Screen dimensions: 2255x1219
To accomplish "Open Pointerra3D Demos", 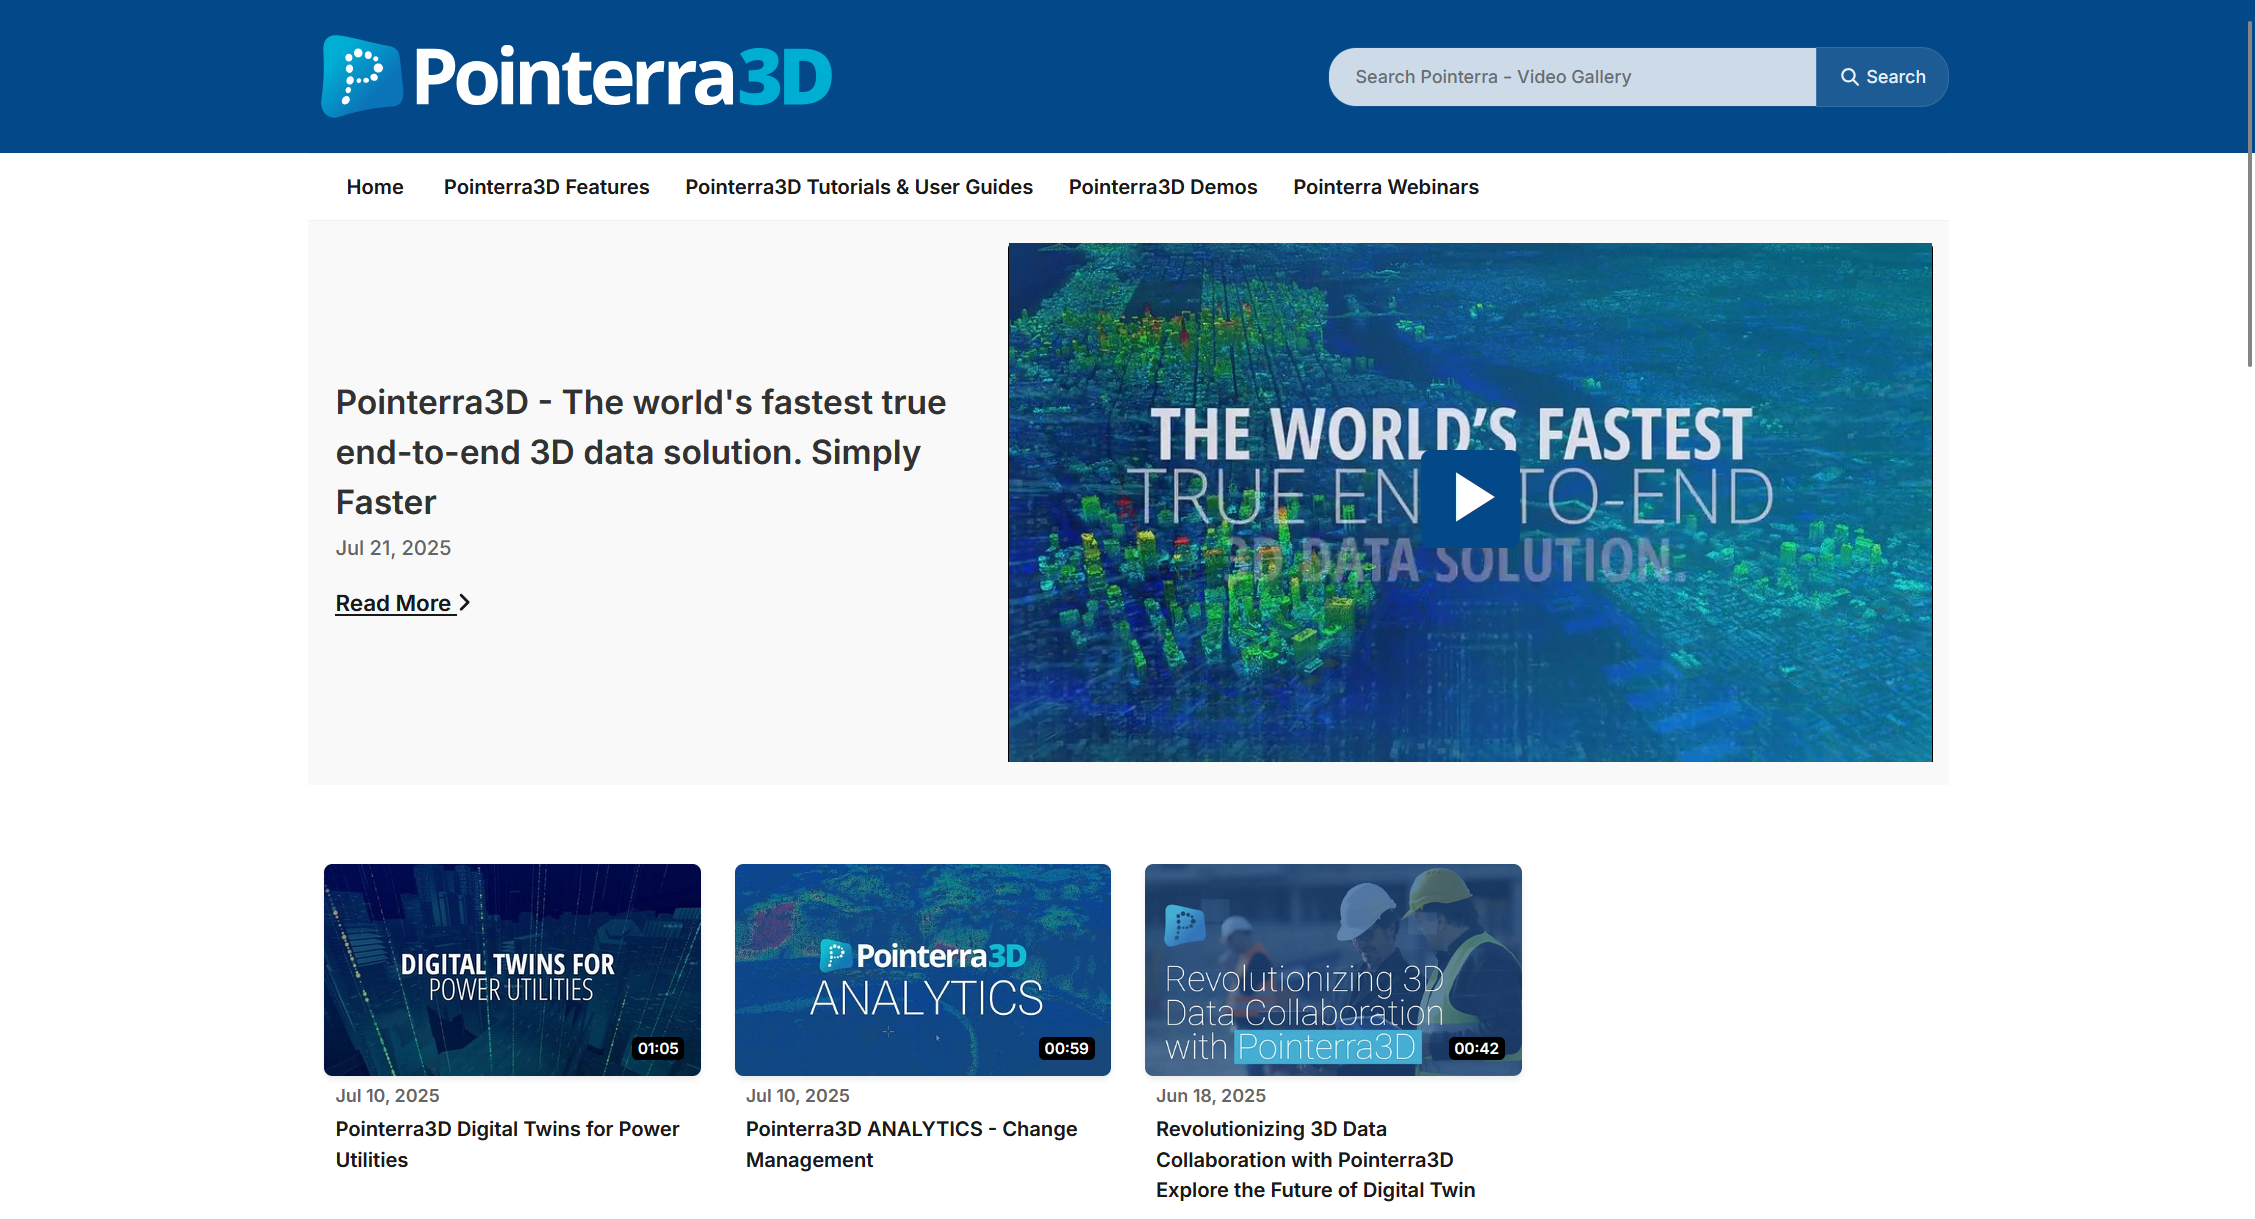I will [1162, 186].
